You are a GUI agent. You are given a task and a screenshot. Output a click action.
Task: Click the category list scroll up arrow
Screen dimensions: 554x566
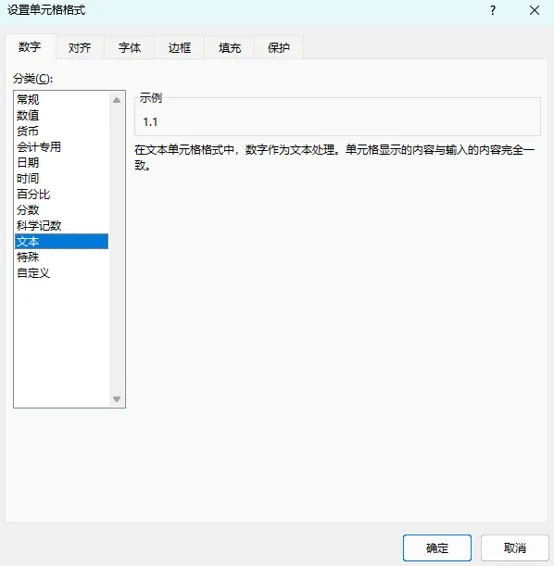coord(117,100)
